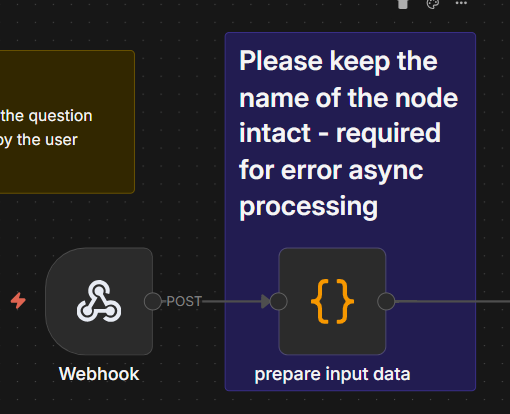Click the connection arrowhead entering code node
The image size is (510, 414).
(x=265, y=301)
